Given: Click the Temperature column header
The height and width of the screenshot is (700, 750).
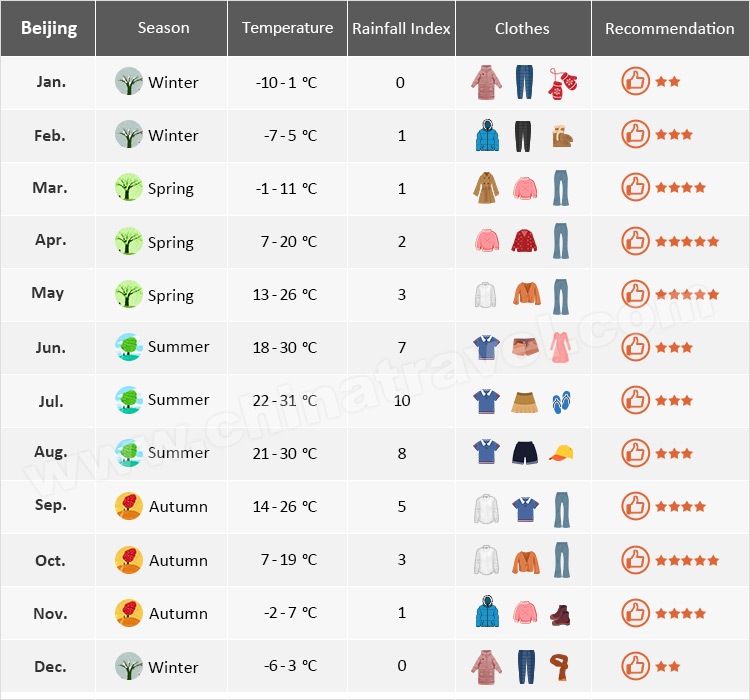Looking at the screenshot, I should pyautogui.click(x=287, y=28).
